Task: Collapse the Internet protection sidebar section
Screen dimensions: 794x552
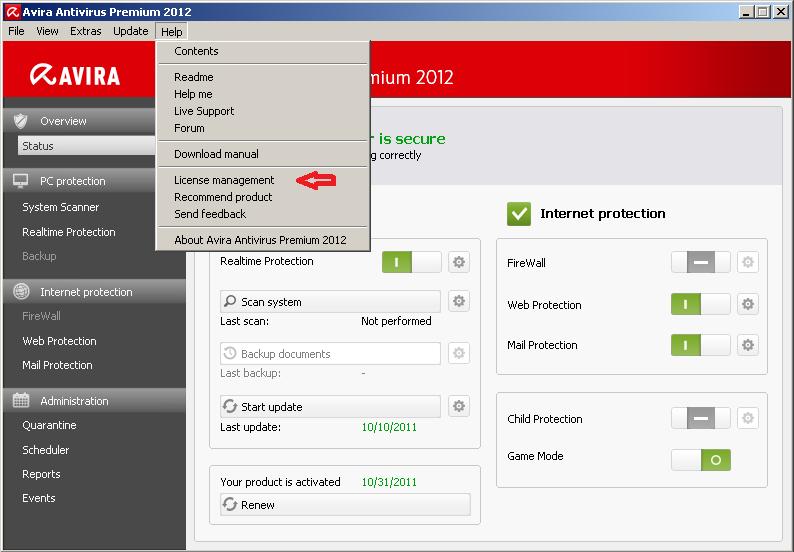Action: pyautogui.click(x=95, y=292)
